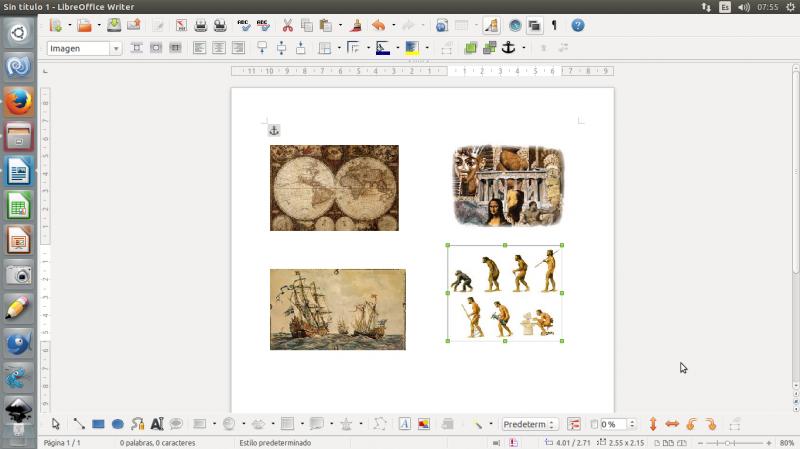Click 'Estilo predeterminado' page style
Screen dimensions: 800x449
point(275,443)
